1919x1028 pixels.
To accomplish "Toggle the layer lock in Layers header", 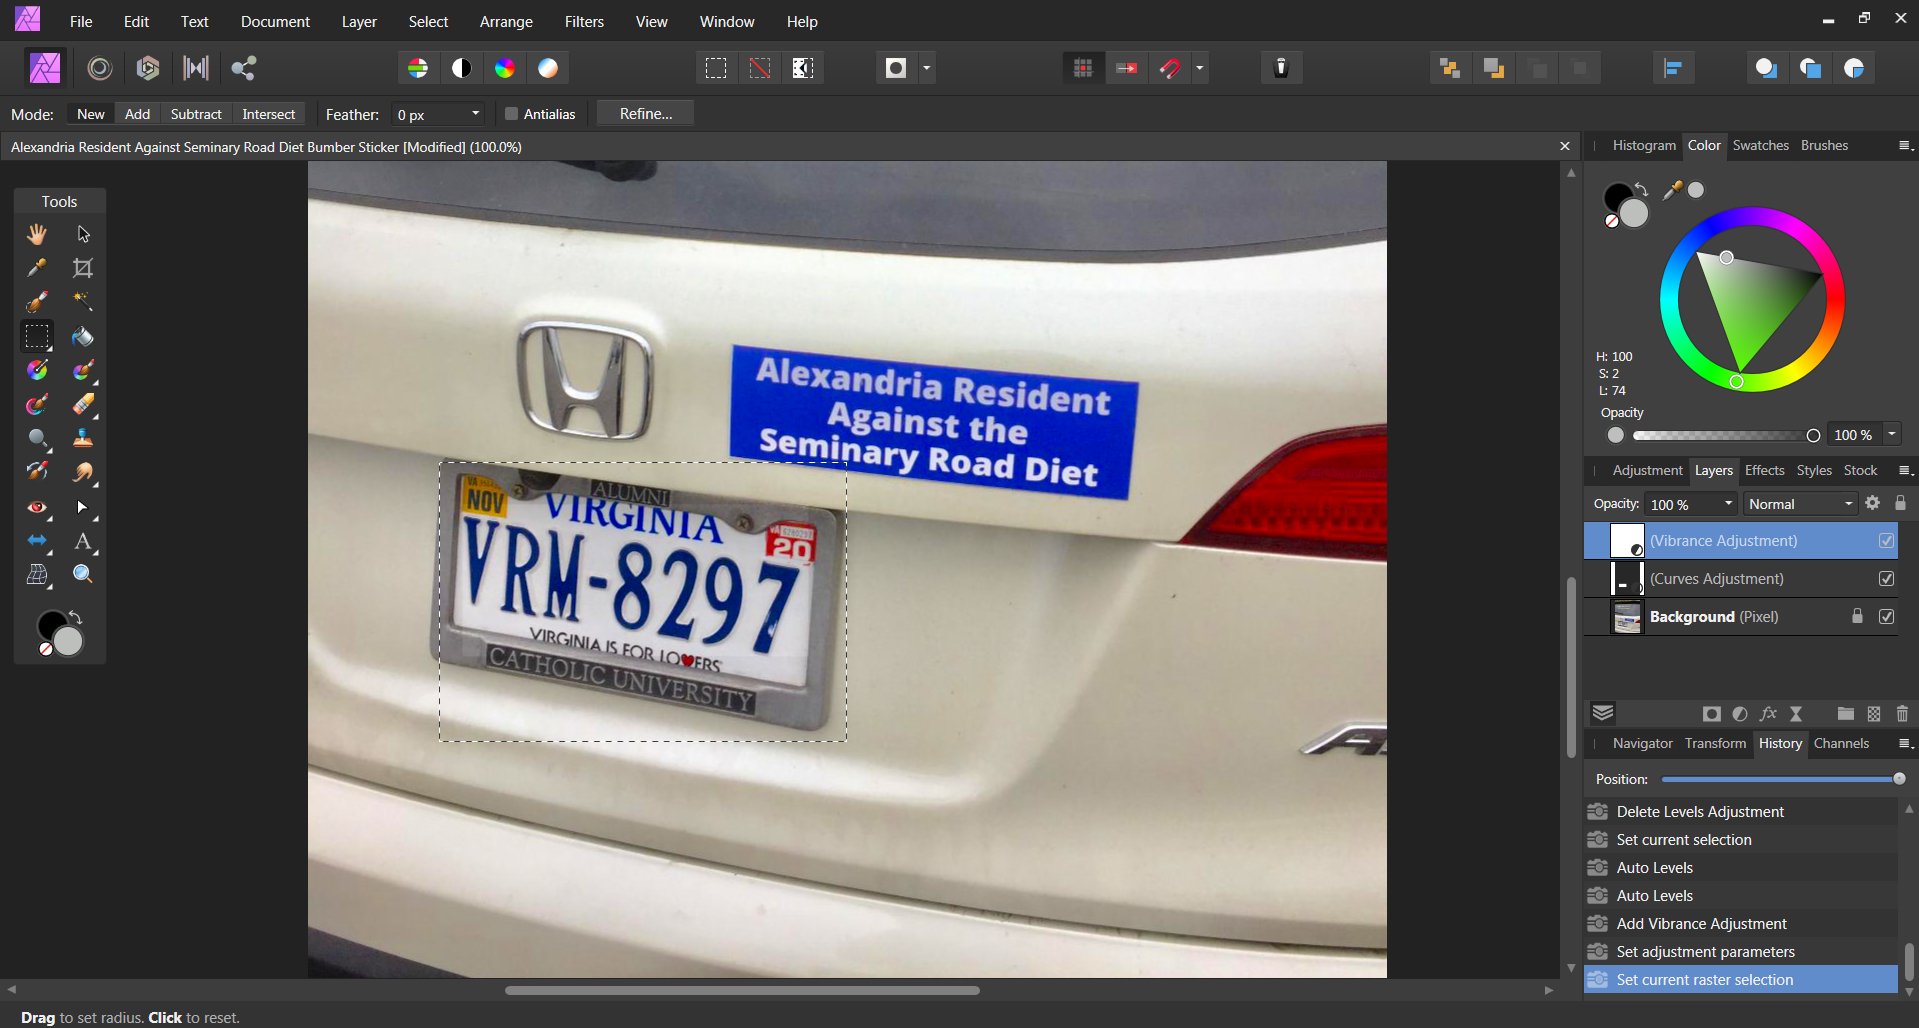I will pyautogui.click(x=1900, y=503).
